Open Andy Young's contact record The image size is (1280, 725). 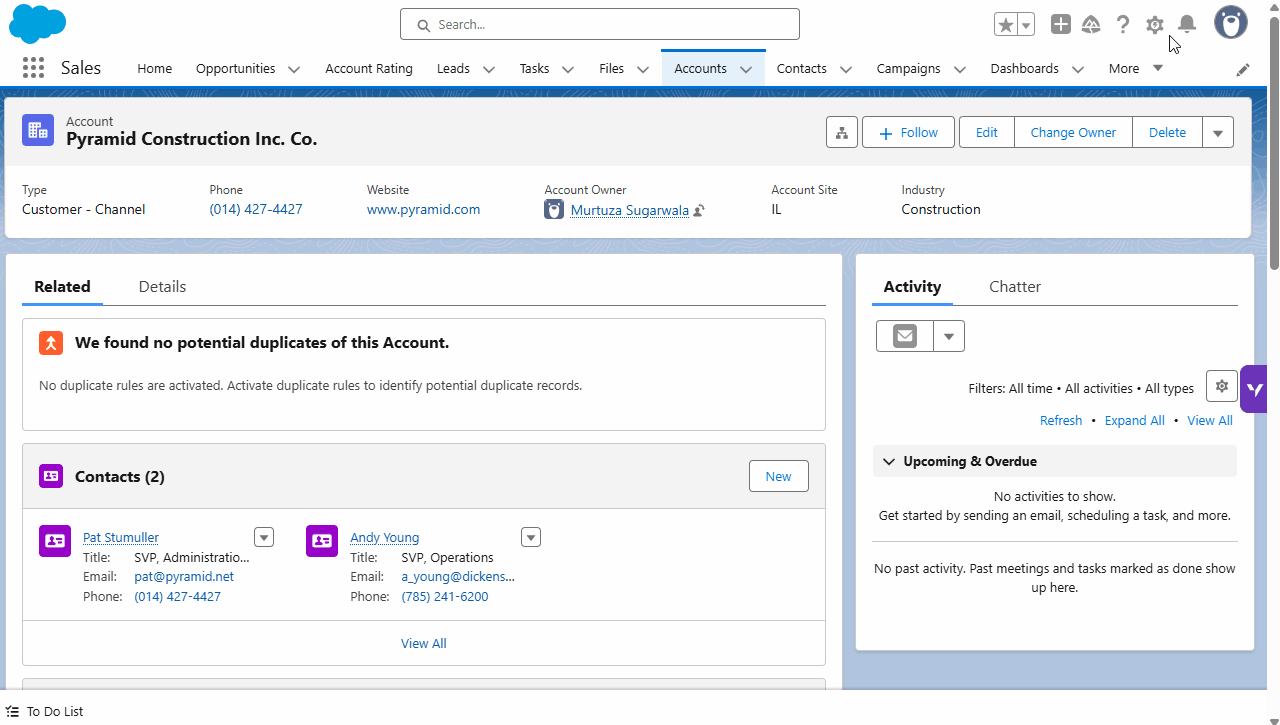point(385,538)
